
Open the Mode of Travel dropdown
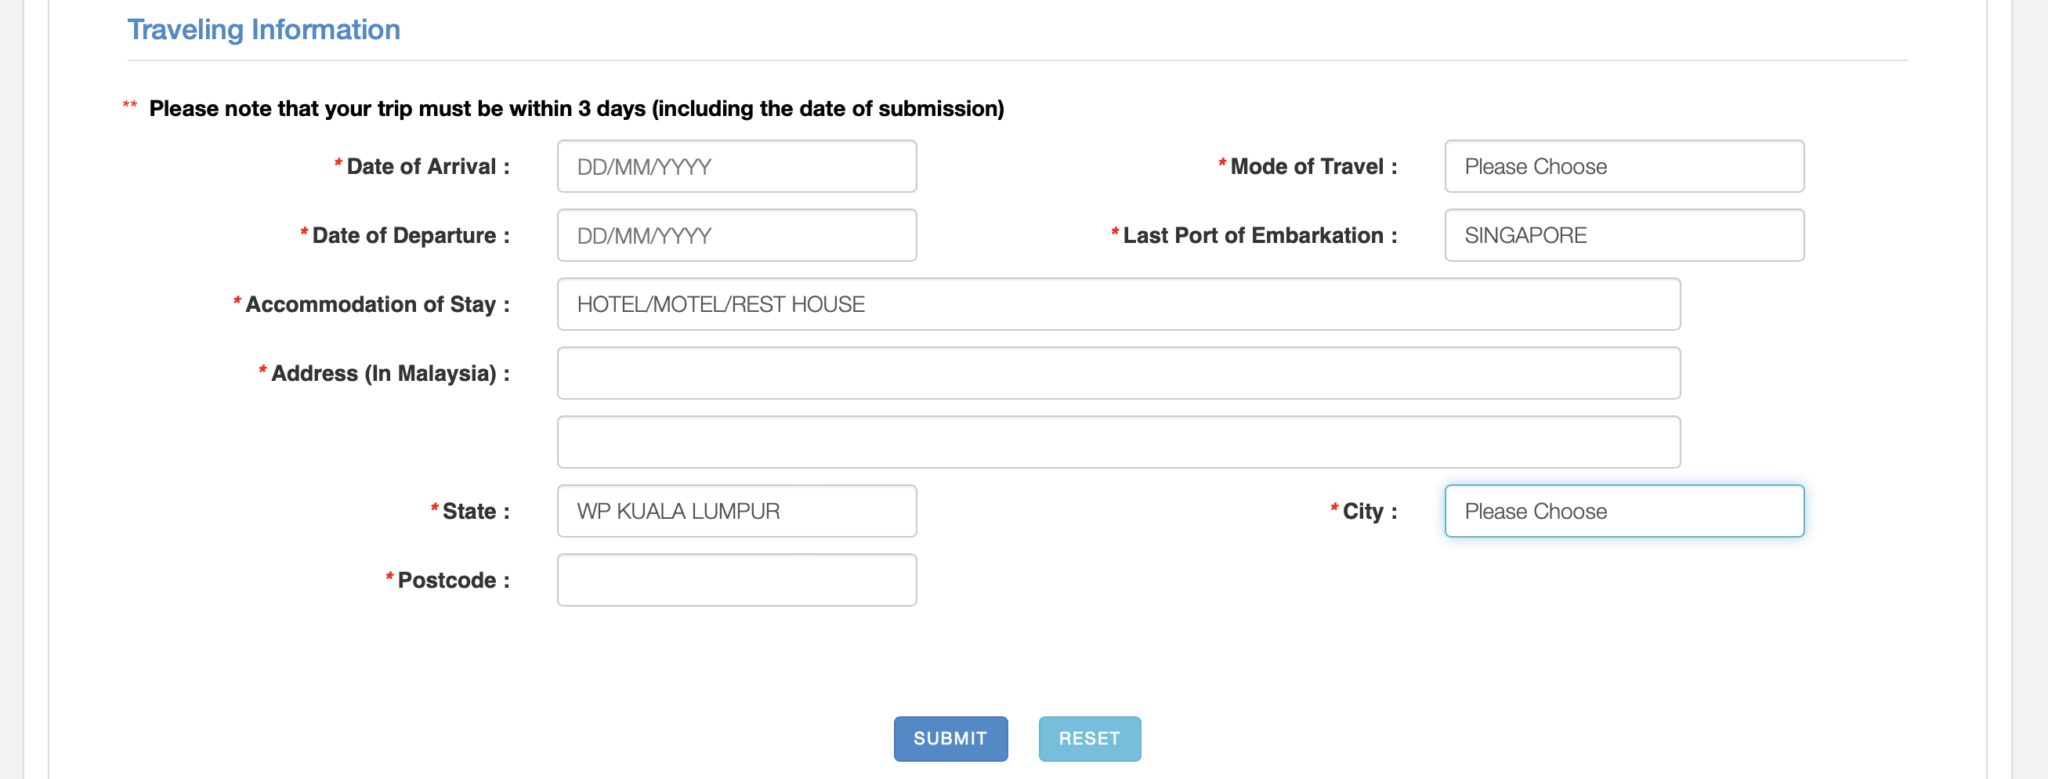(1623, 166)
